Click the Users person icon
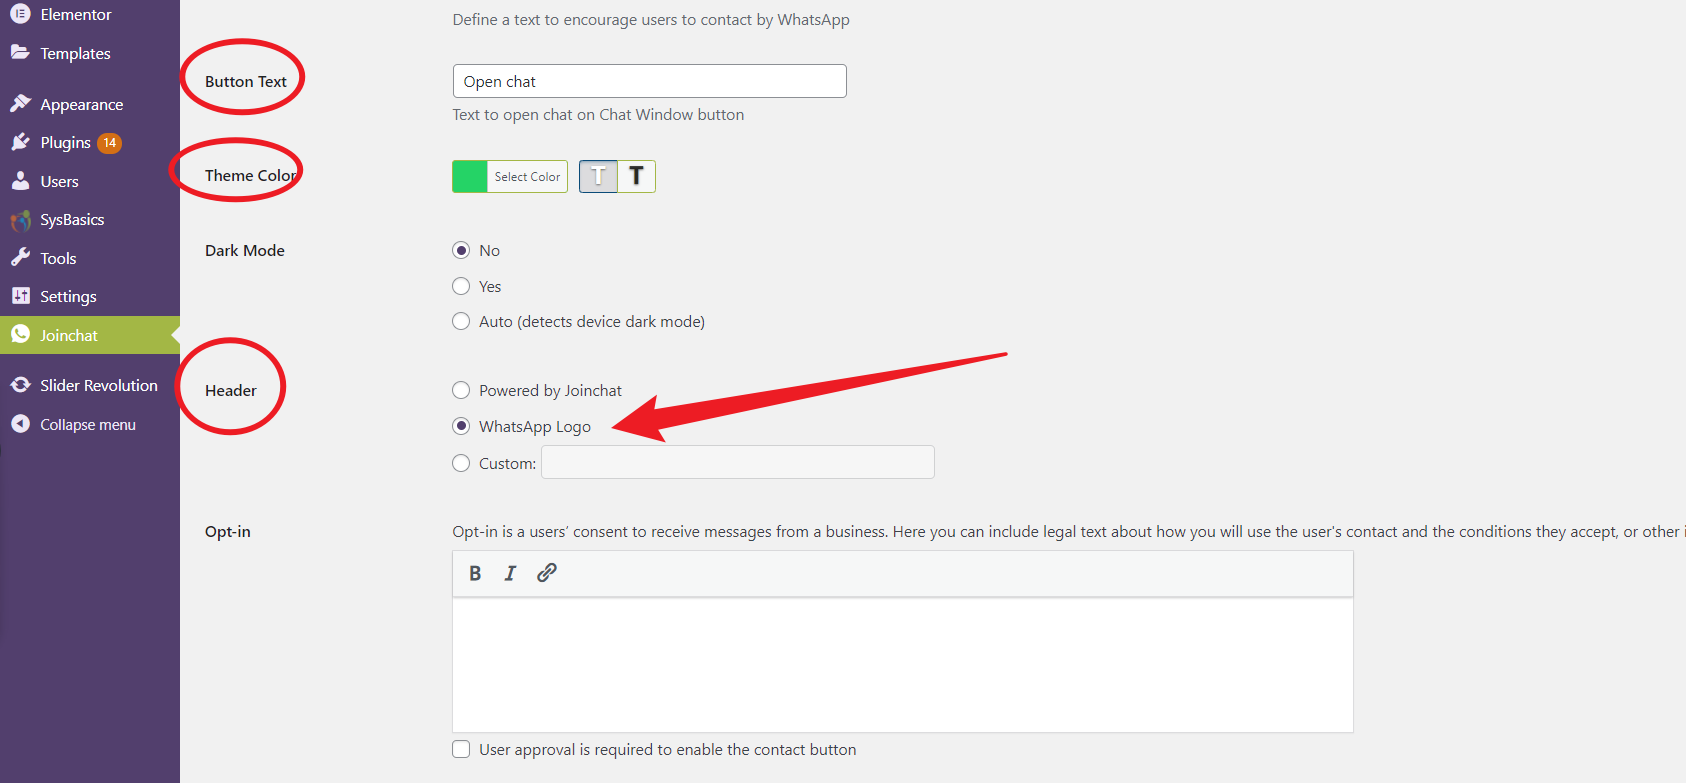 pyautogui.click(x=20, y=181)
